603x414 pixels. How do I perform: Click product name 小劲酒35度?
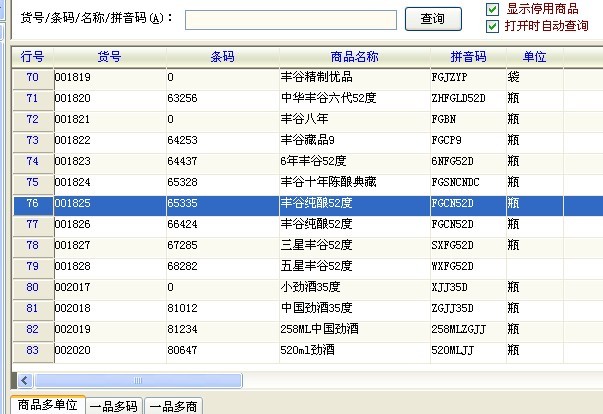pyautogui.click(x=310, y=287)
